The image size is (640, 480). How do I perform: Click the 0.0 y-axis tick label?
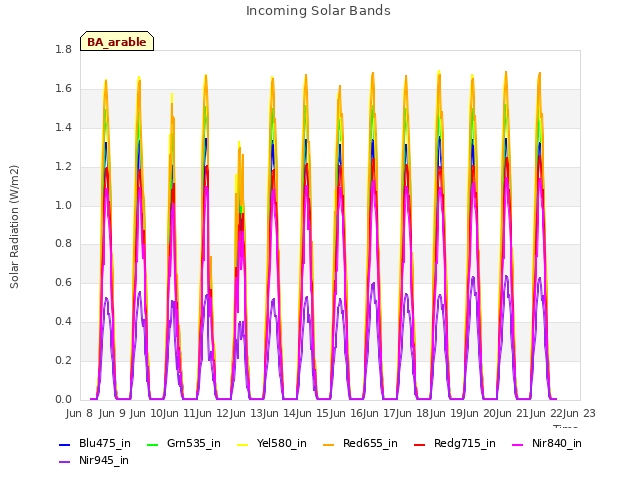(x=63, y=399)
